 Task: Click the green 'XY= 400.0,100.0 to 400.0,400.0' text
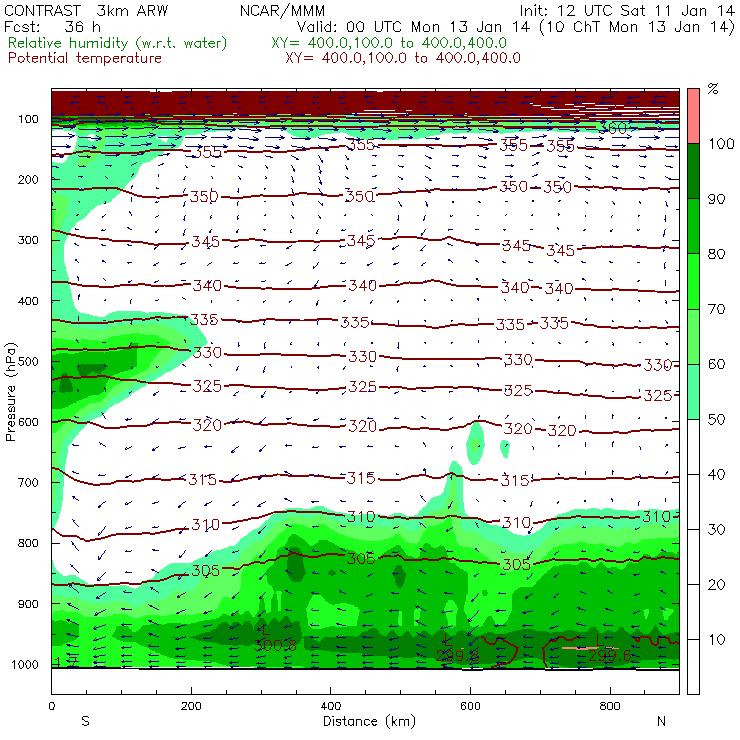(x=389, y=43)
